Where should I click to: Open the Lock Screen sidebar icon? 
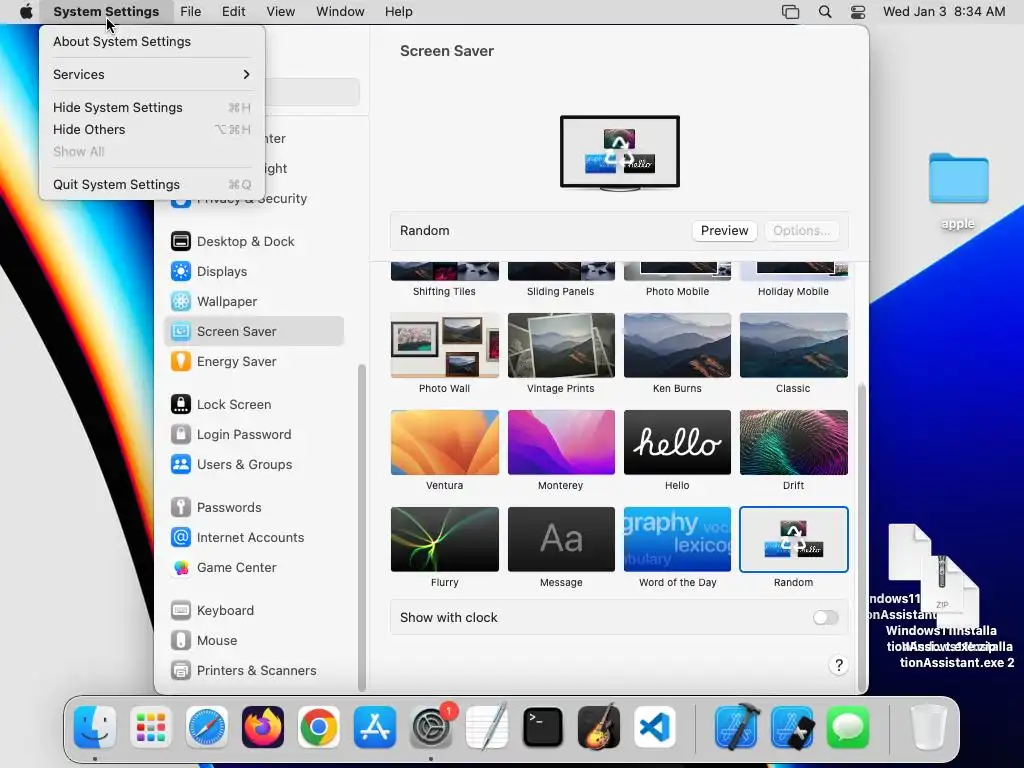pos(180,404)
